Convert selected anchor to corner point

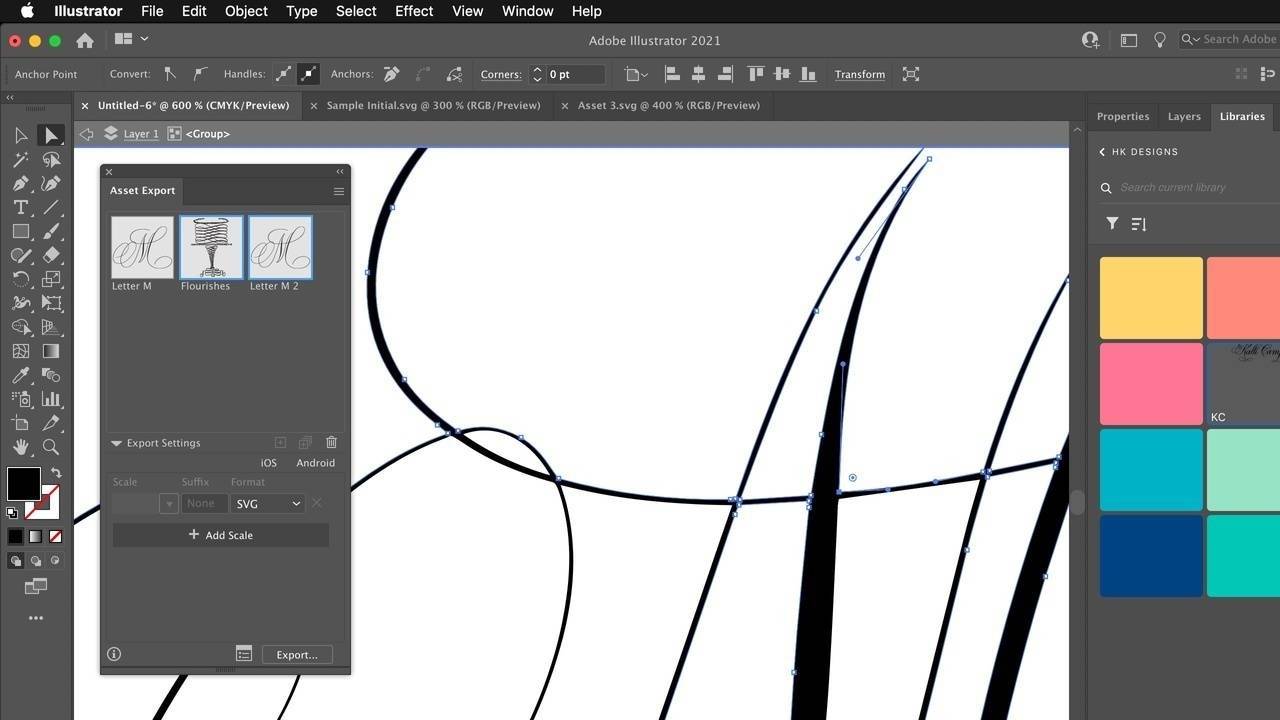pyautogui.click(x=170, y=73)
